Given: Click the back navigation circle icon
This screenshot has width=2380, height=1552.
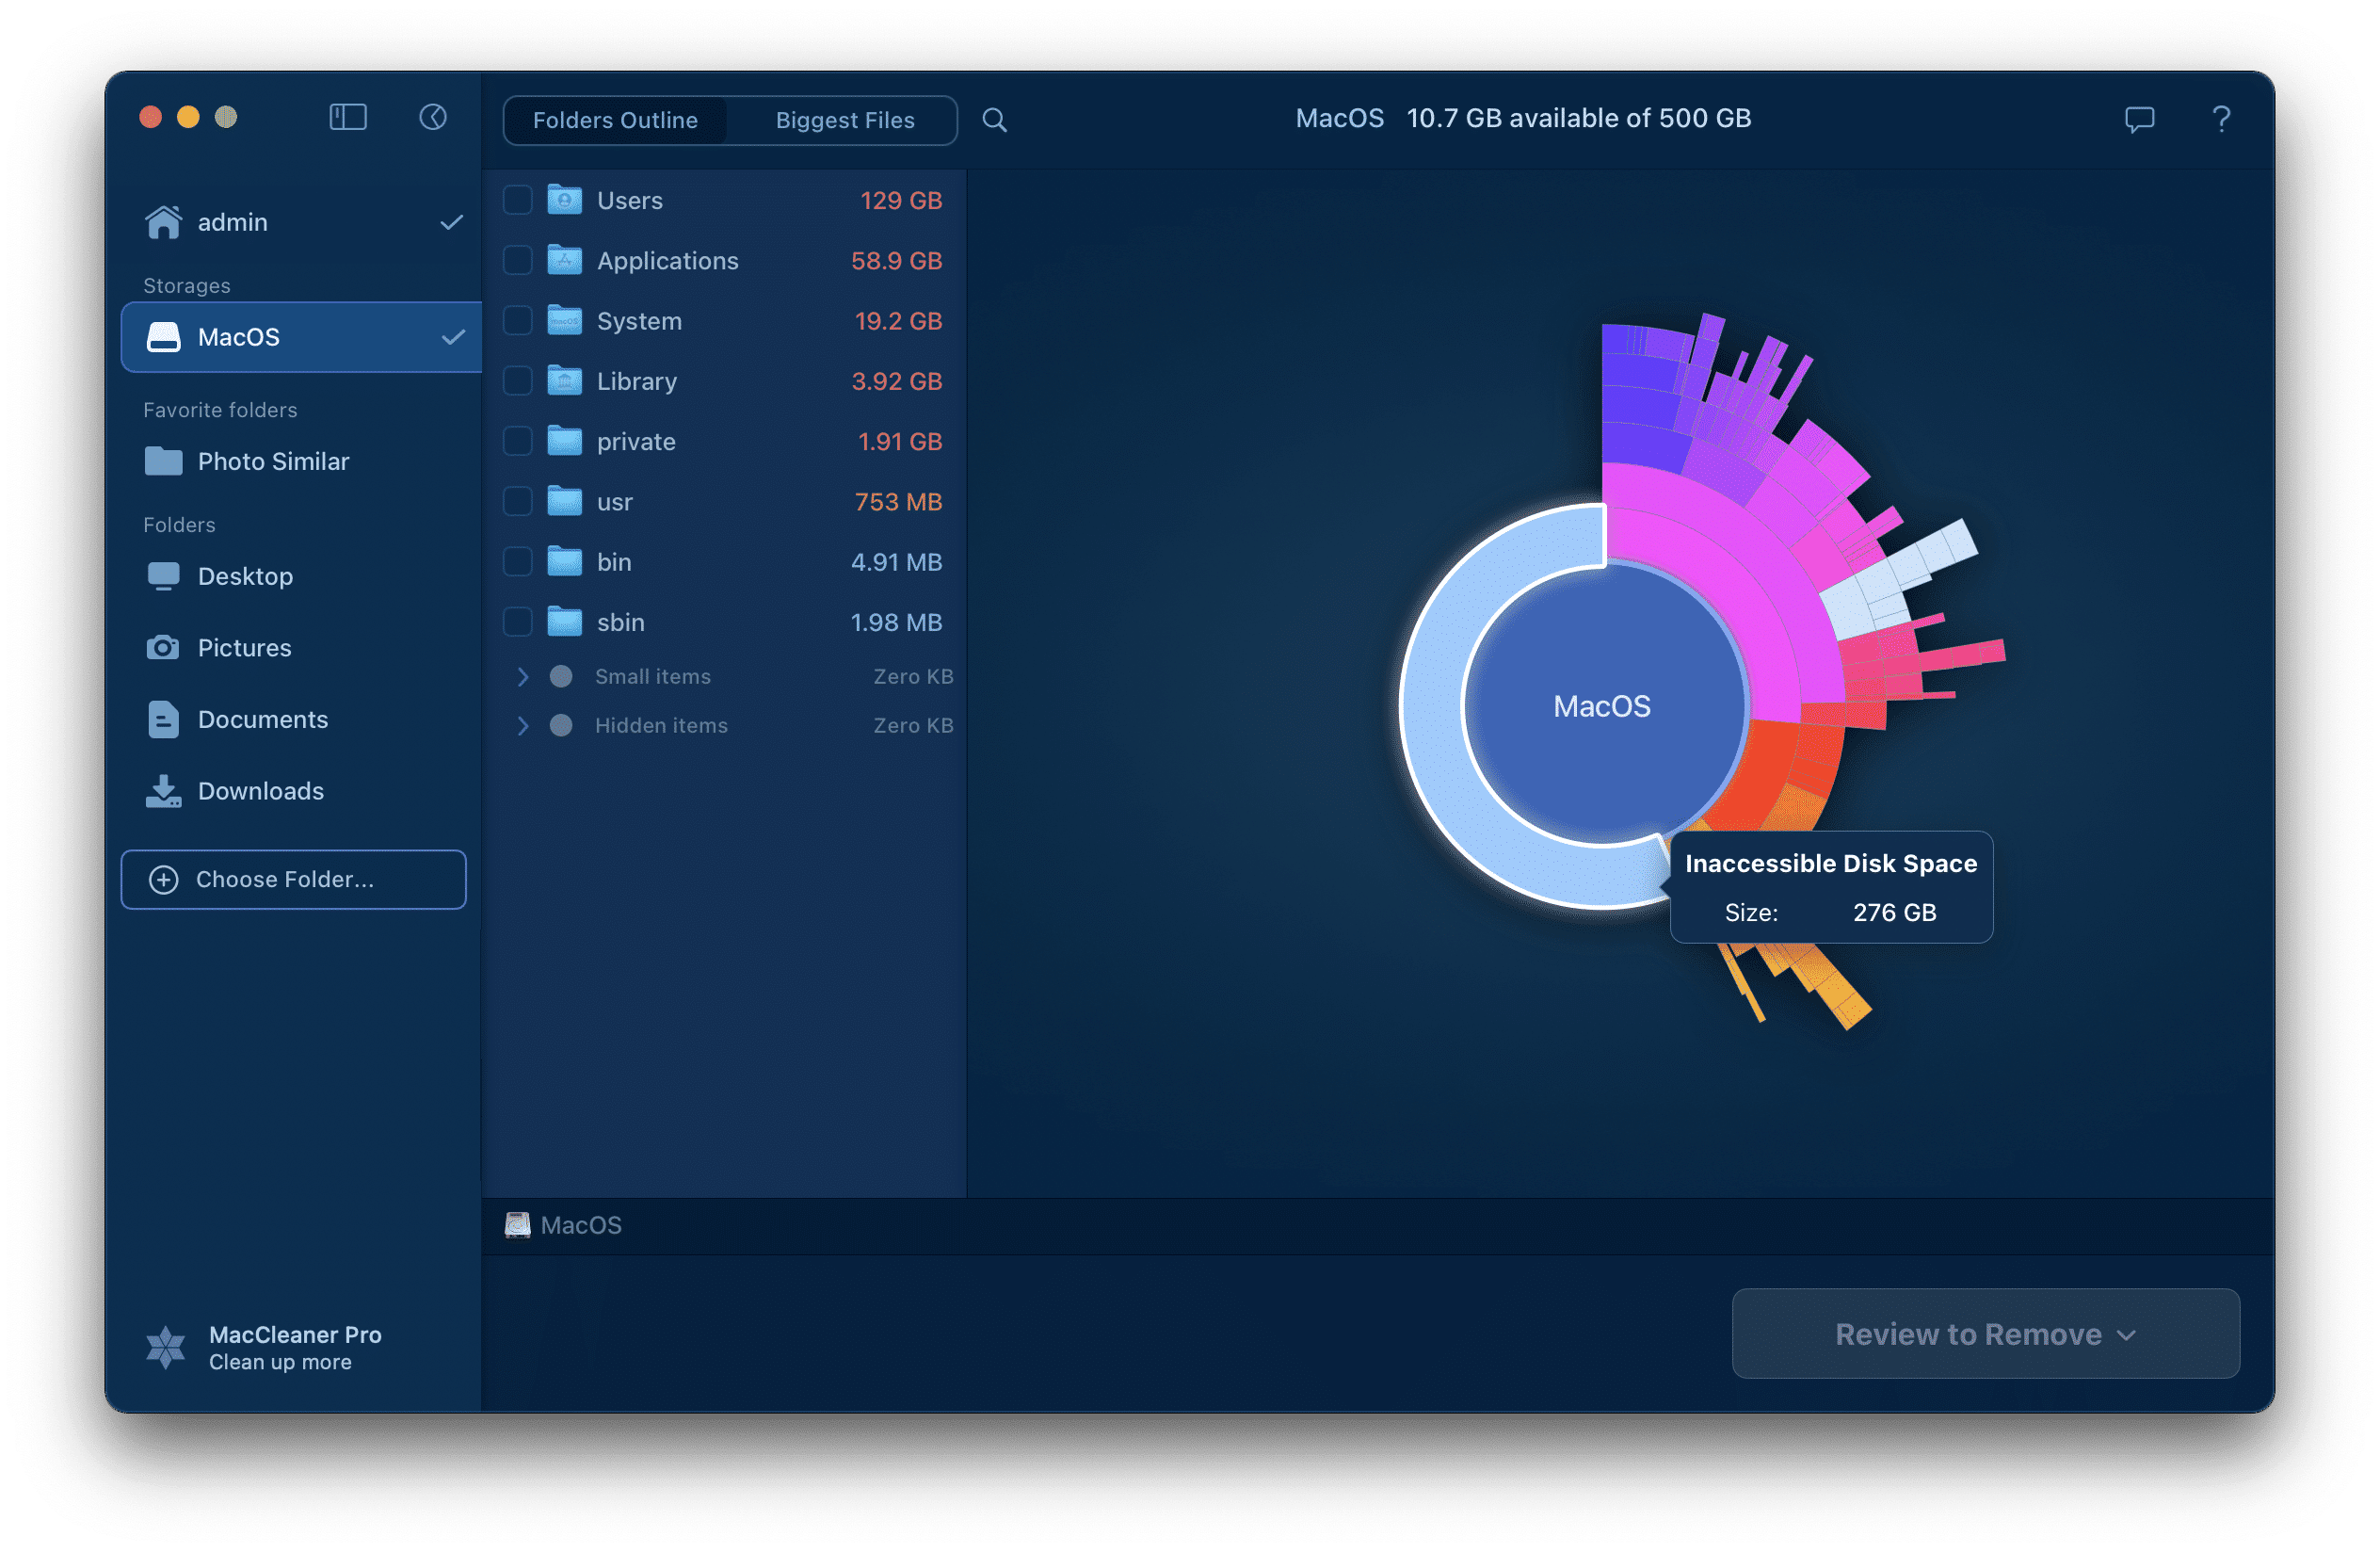Looking at the screenshot, I should pyautogui.click(x=433, y=117).
